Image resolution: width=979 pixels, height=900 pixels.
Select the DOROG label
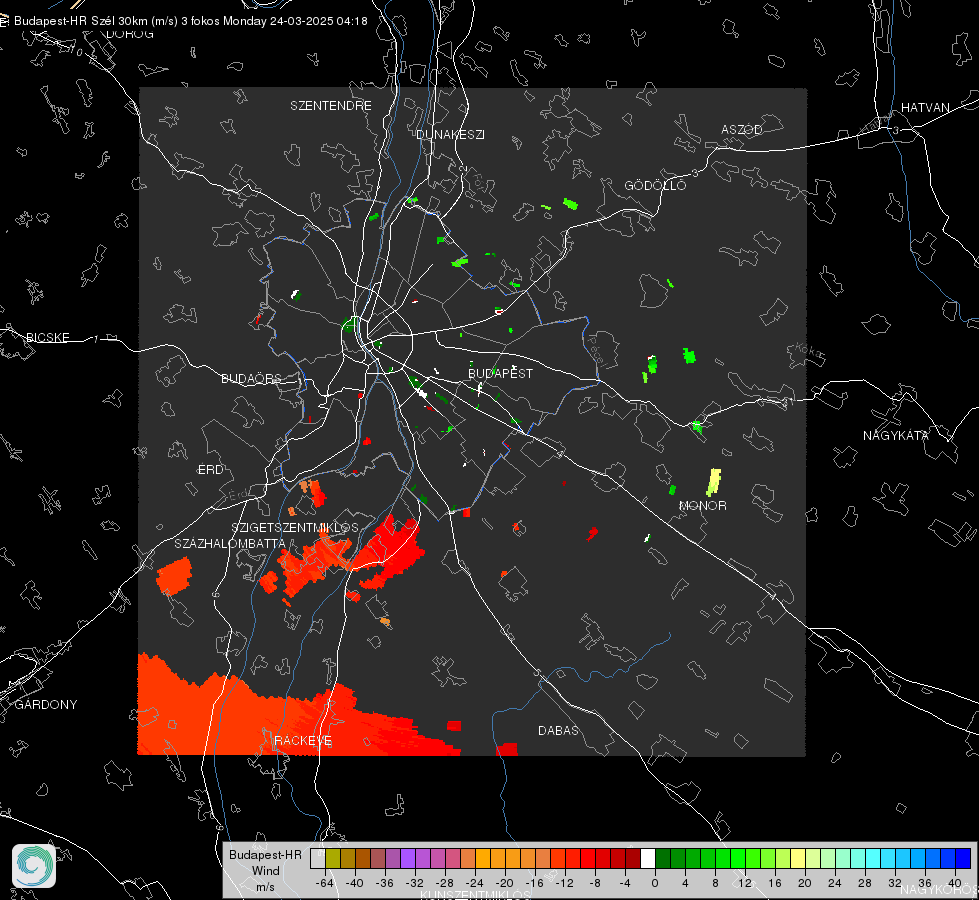tap(130, 34)
